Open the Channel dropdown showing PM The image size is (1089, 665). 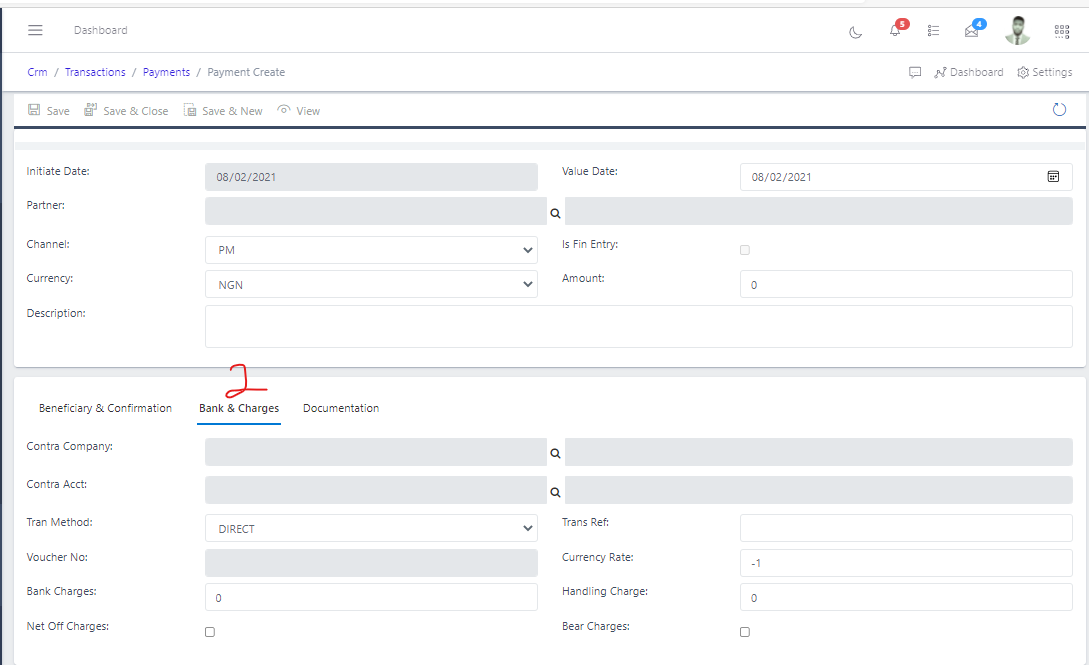(370, 249)
